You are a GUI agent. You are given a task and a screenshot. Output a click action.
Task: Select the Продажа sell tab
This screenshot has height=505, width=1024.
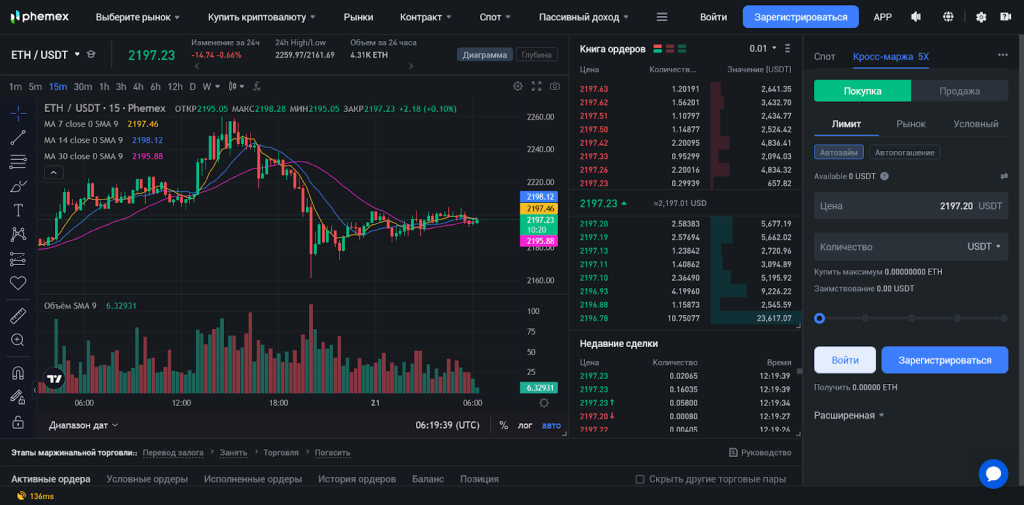click(x=959, y=91)
